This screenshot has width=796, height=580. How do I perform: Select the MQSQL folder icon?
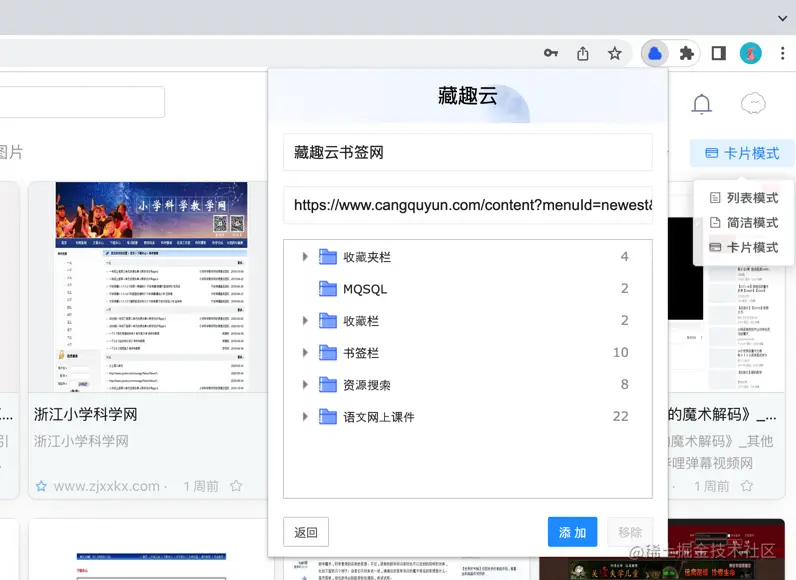click(327, 289)
